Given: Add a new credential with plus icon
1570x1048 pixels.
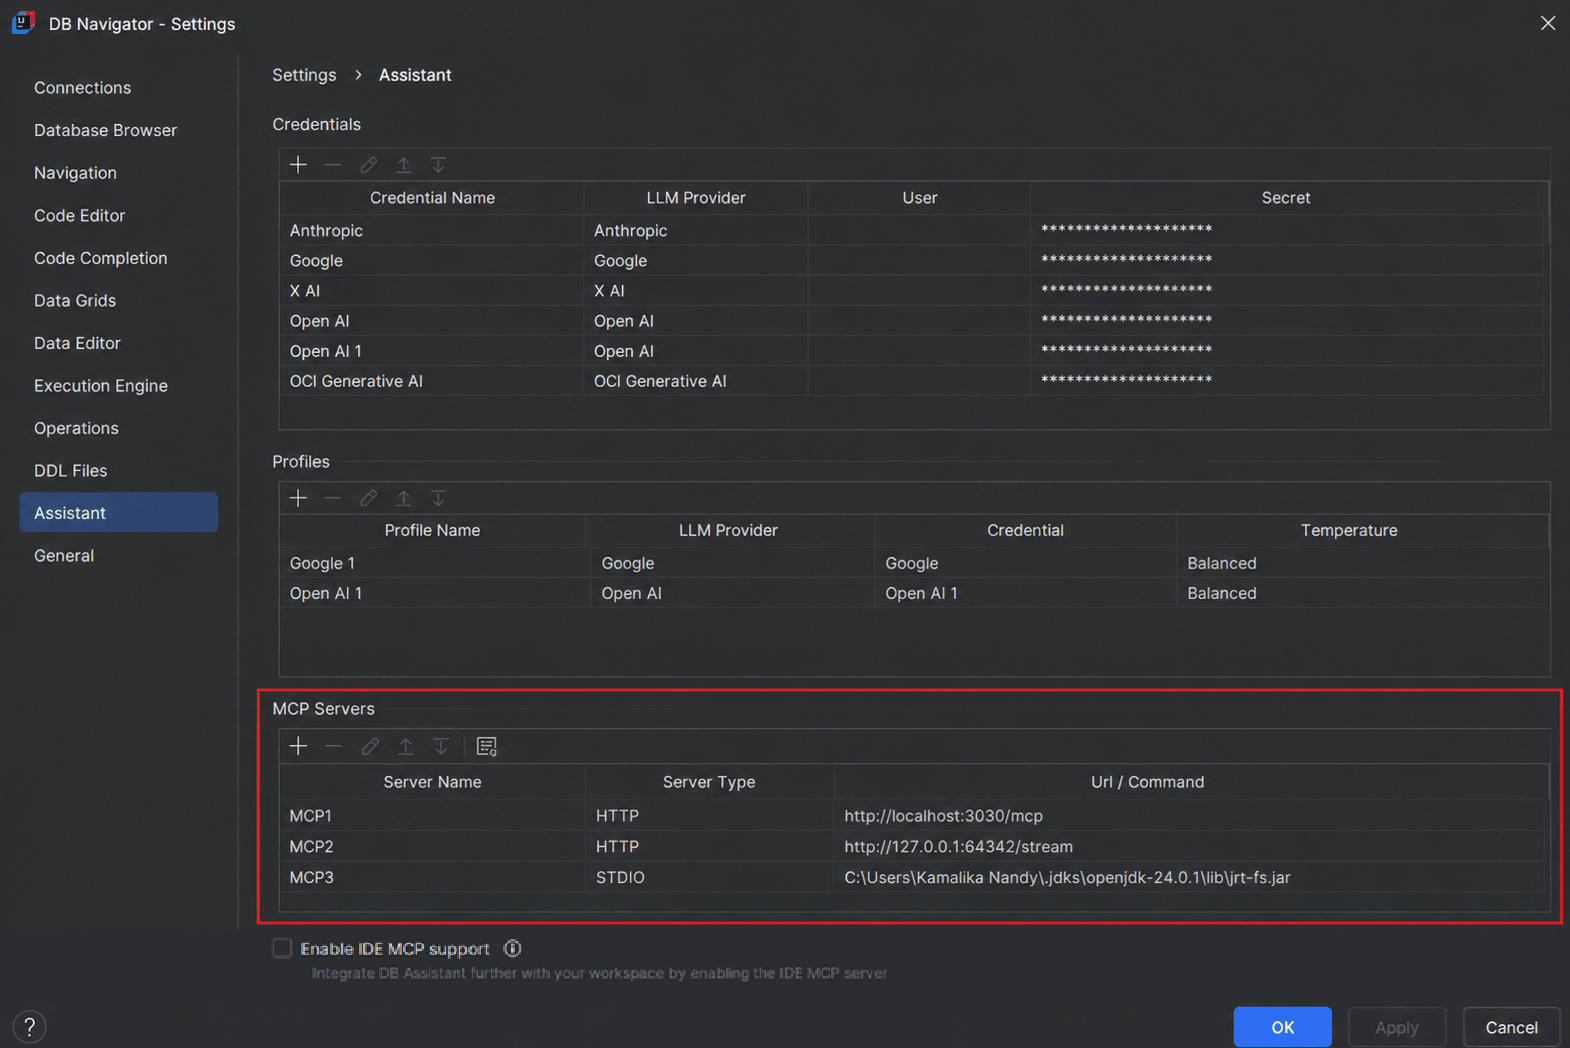Looking at the screenshot, I should pos(298,164).
